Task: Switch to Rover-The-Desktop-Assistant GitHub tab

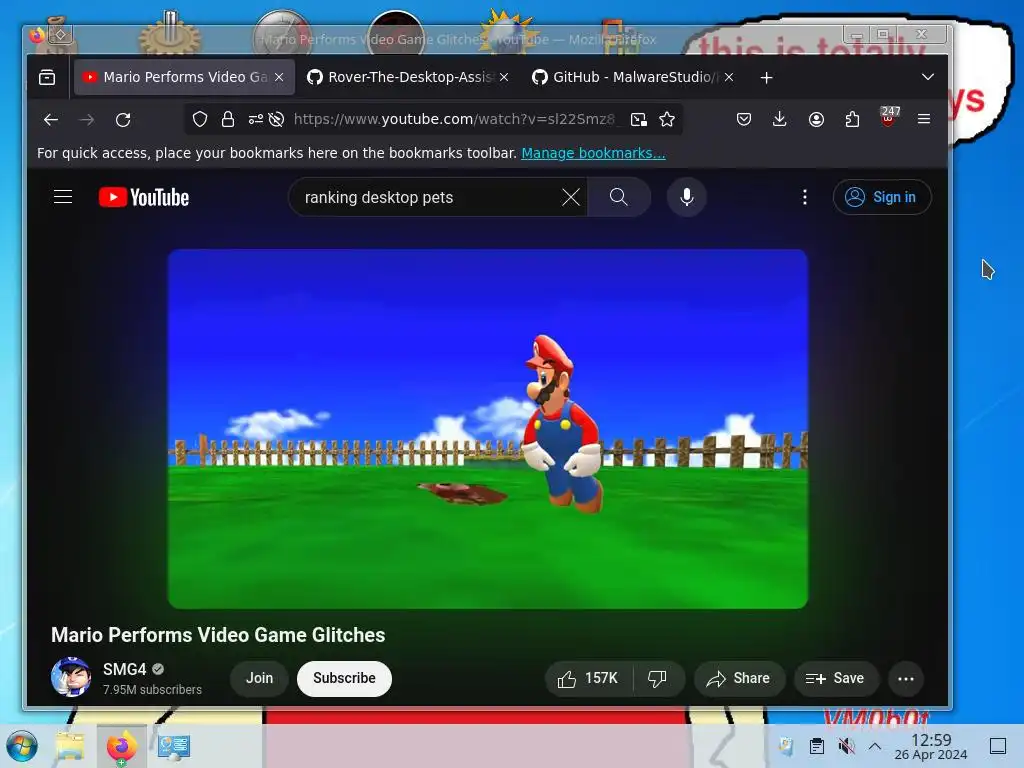Action: click(409, 77)
